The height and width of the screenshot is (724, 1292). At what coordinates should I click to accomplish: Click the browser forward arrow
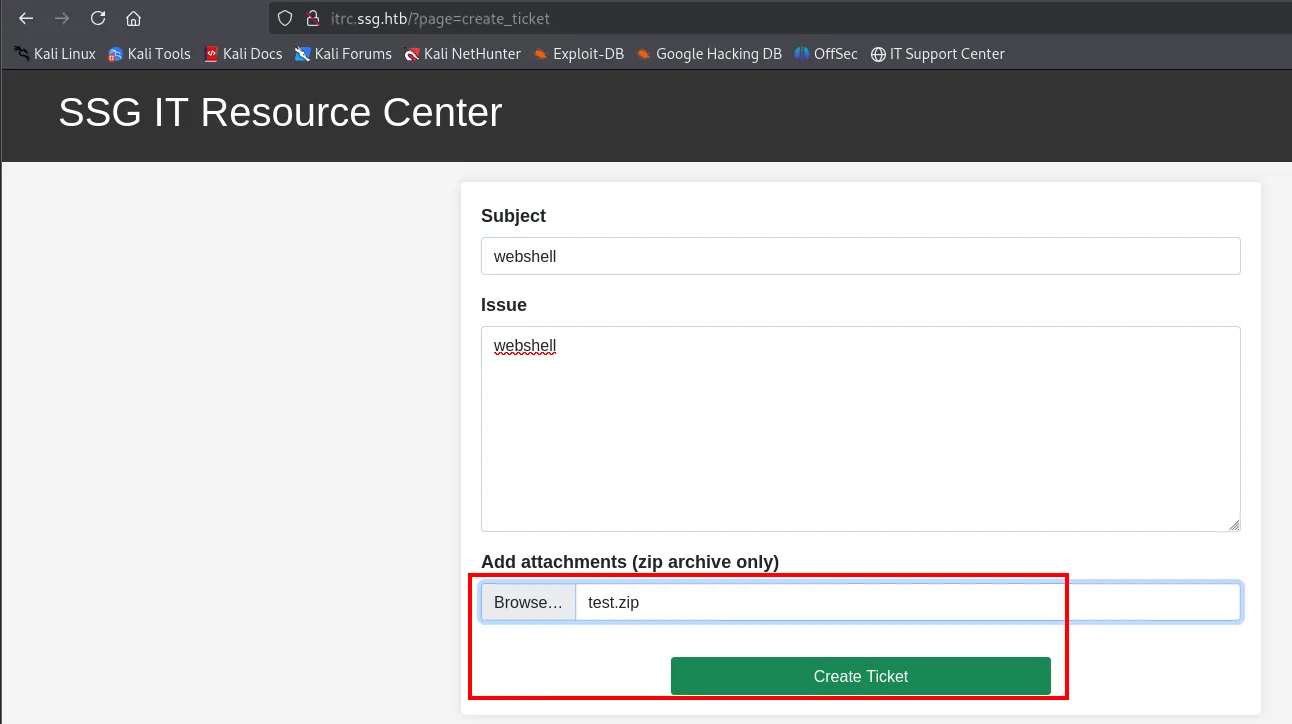(62, 18)
